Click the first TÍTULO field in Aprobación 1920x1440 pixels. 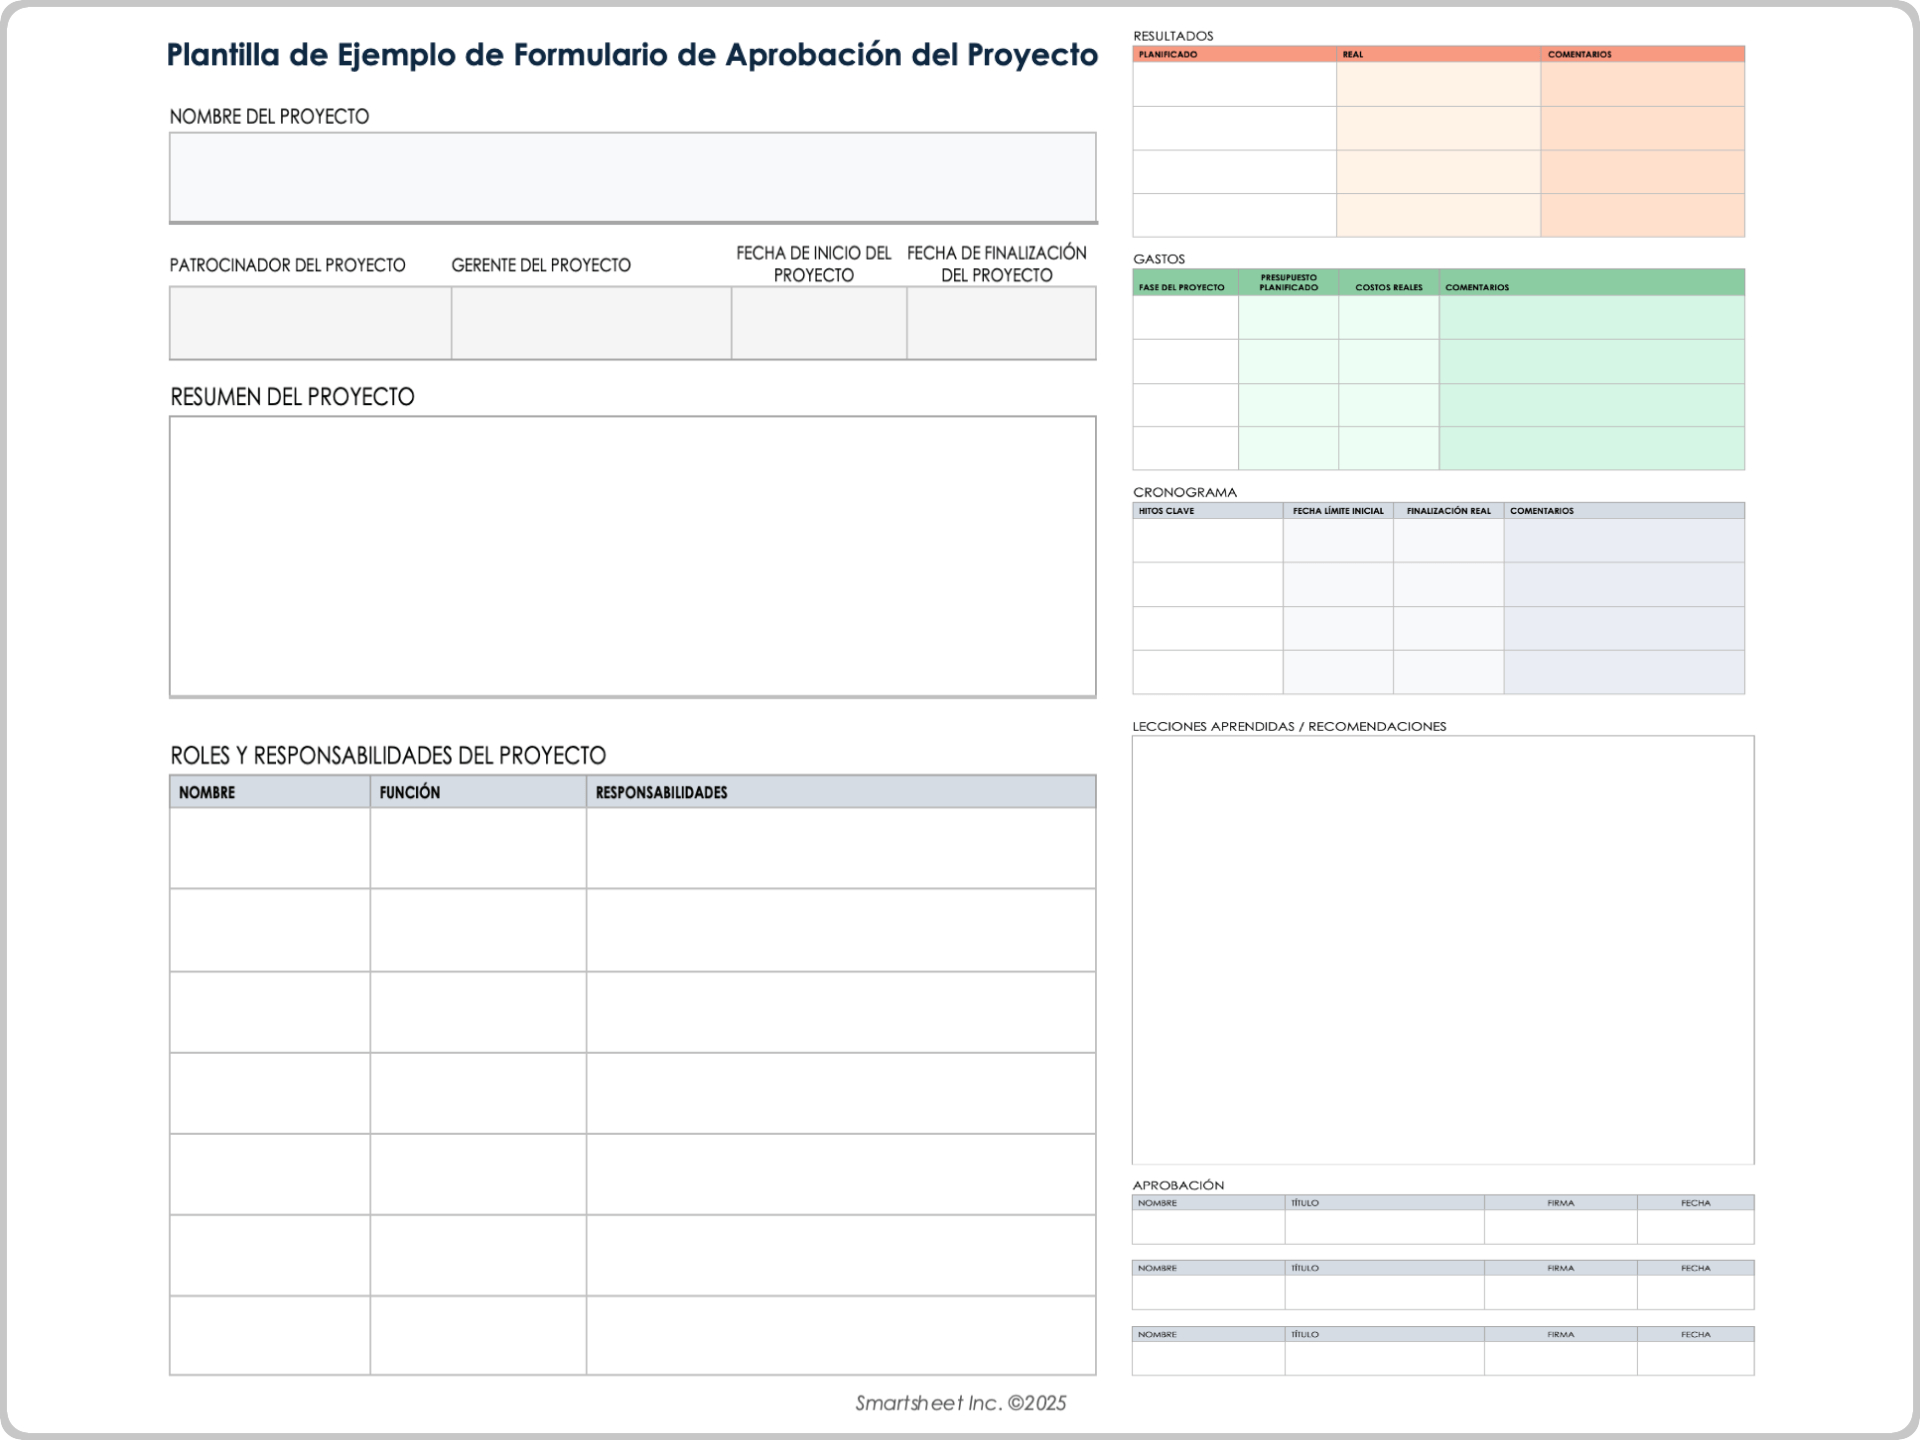pos(1384,1227)
